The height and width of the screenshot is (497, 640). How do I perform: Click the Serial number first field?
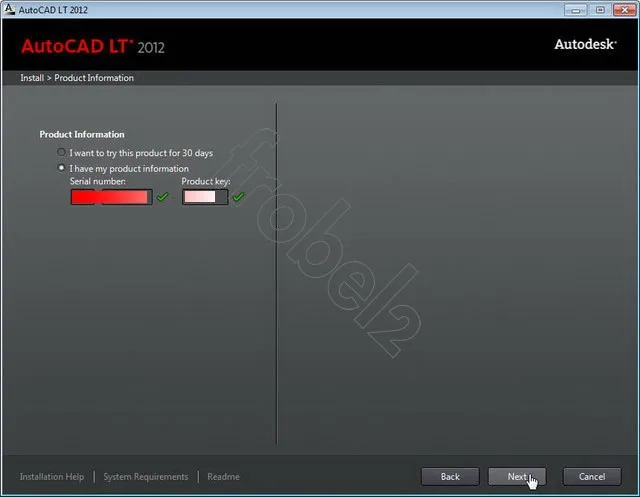(x=83, y=197)
